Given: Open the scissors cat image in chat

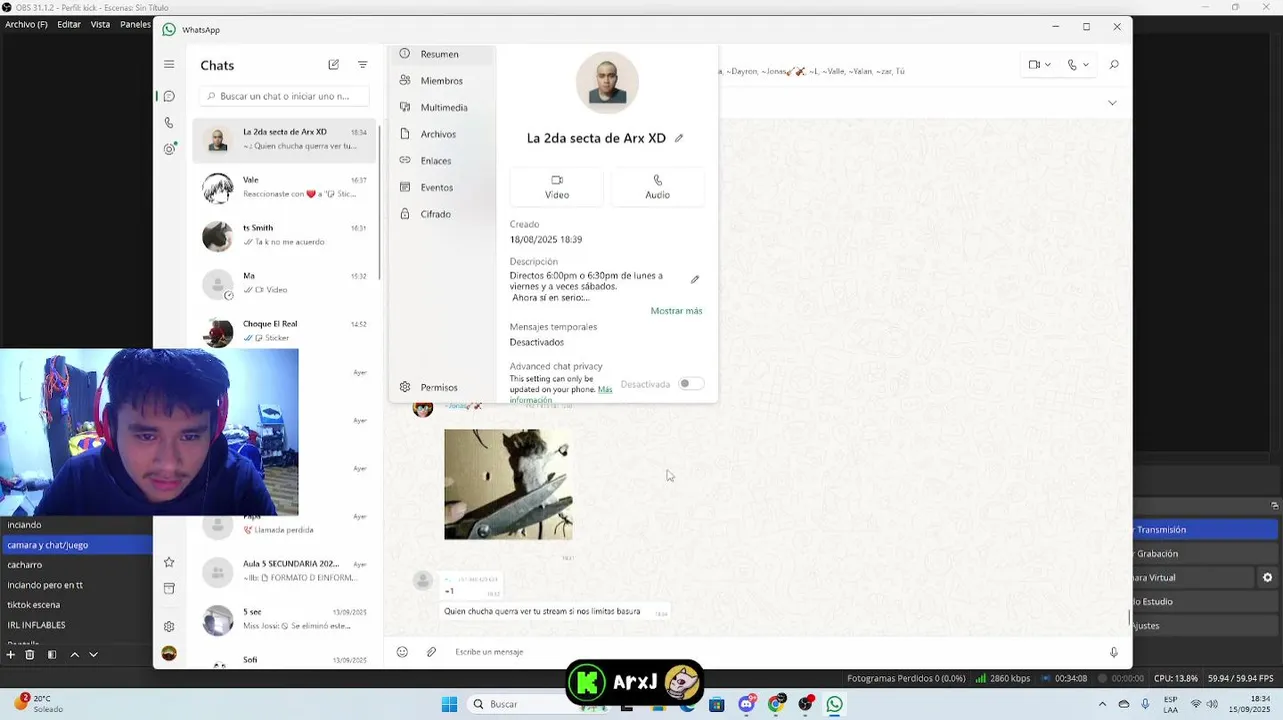Looking at the screenshot, I should pyautogui.click(x=508, y=485).
